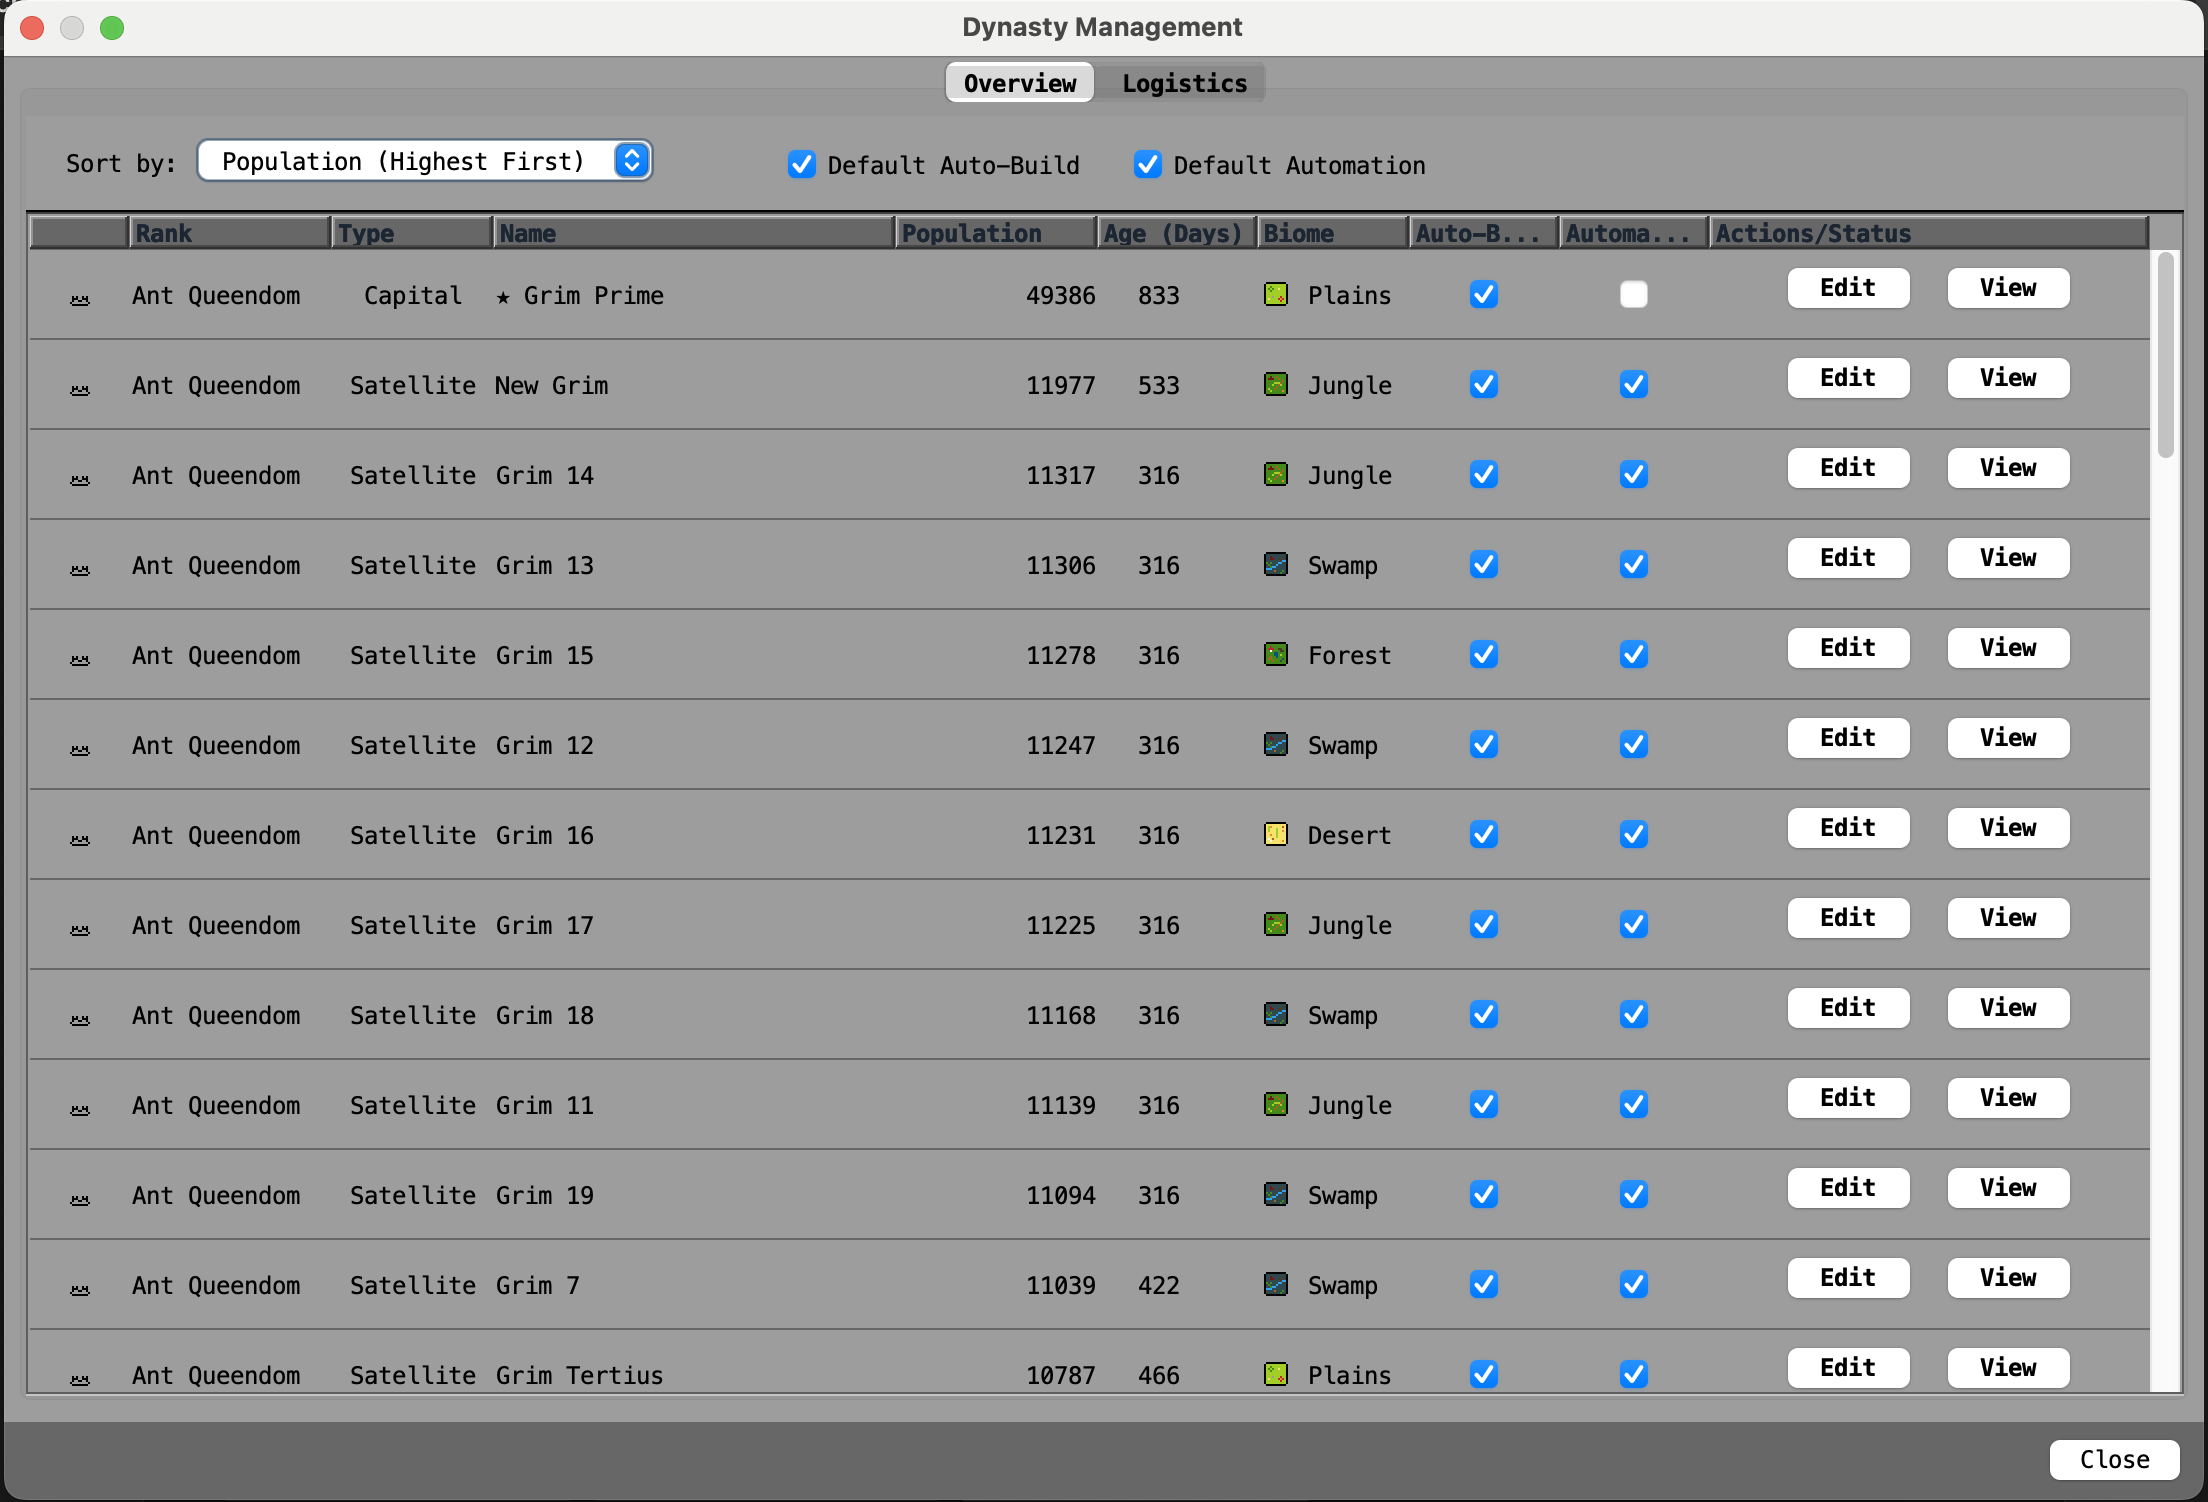The image size is (2208, 1502).
Task: Click the Jungle biome icon for New Grim
Action: click(x=1275, y=384)
